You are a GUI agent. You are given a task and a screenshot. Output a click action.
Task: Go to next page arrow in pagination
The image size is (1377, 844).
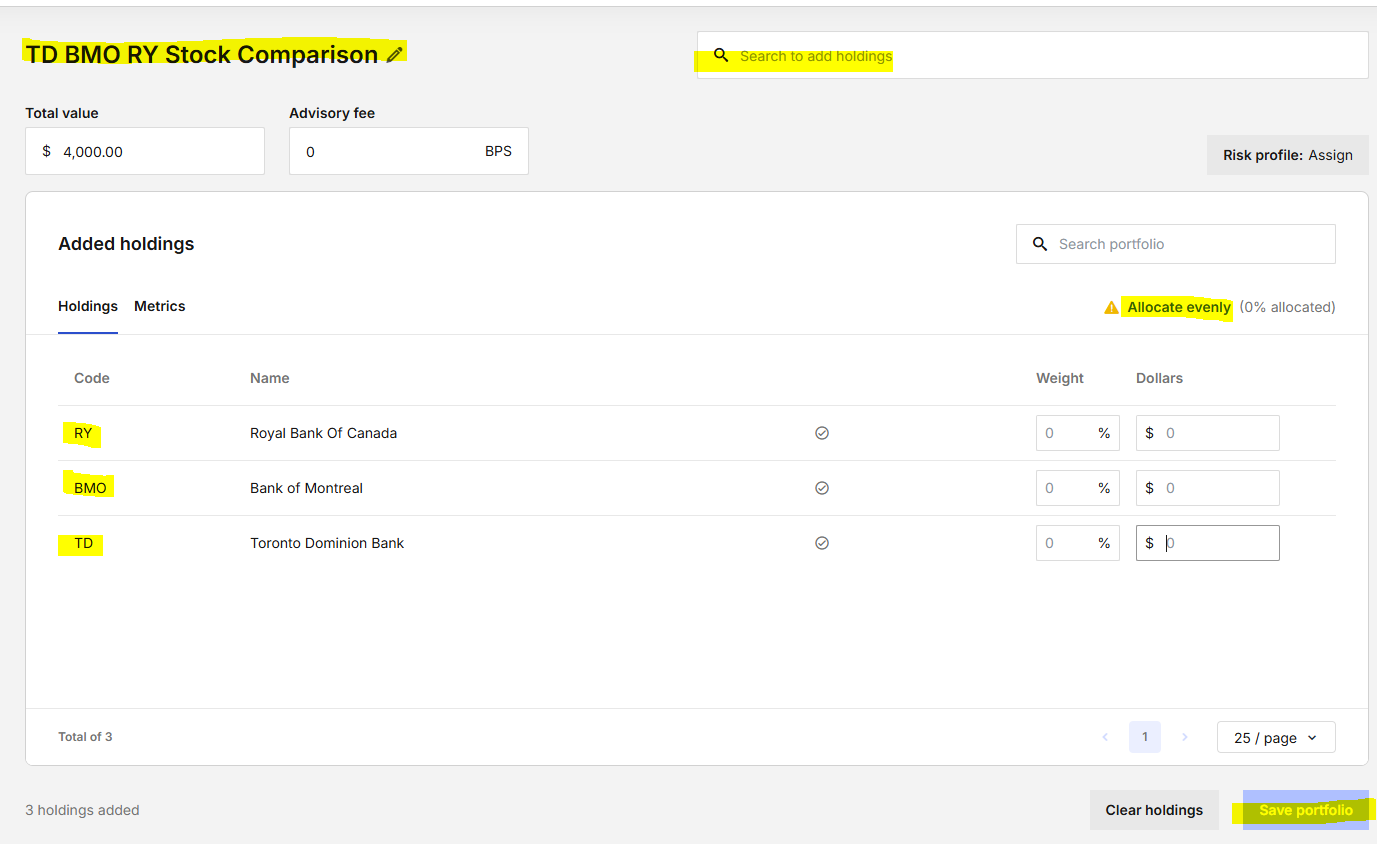[1185, 737]
